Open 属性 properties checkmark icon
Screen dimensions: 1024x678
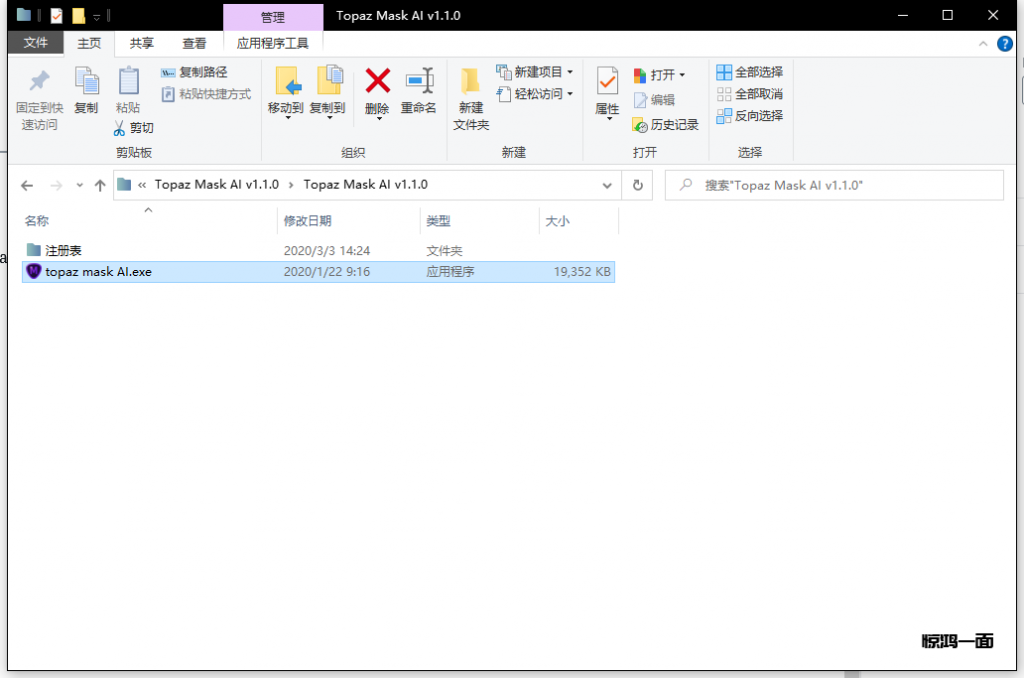pos(607,82)
